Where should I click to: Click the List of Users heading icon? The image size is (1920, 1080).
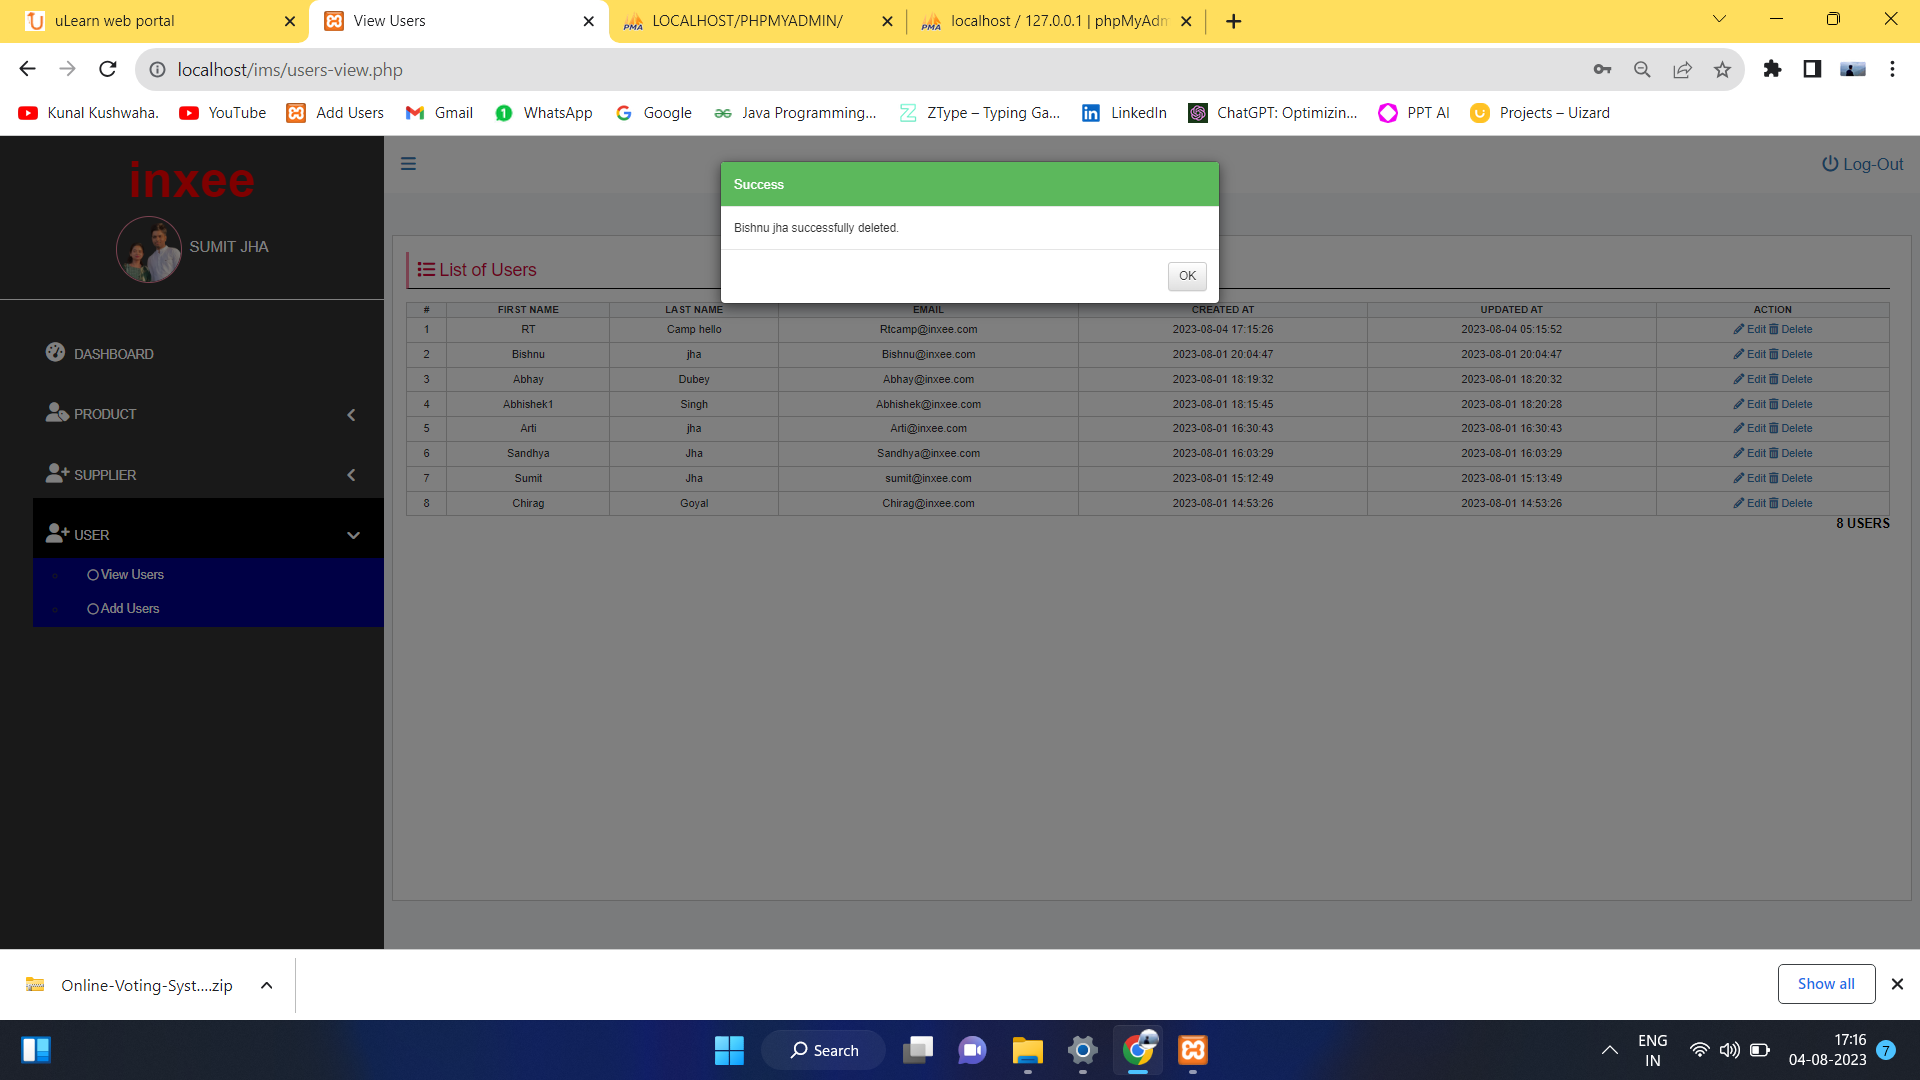(x=425, y=269)
